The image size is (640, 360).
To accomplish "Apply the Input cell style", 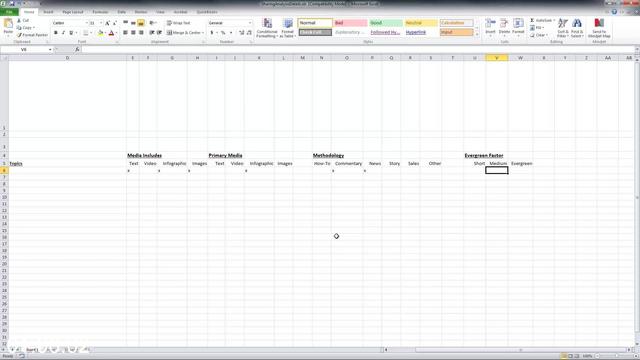I will click(x=456, y=32).
